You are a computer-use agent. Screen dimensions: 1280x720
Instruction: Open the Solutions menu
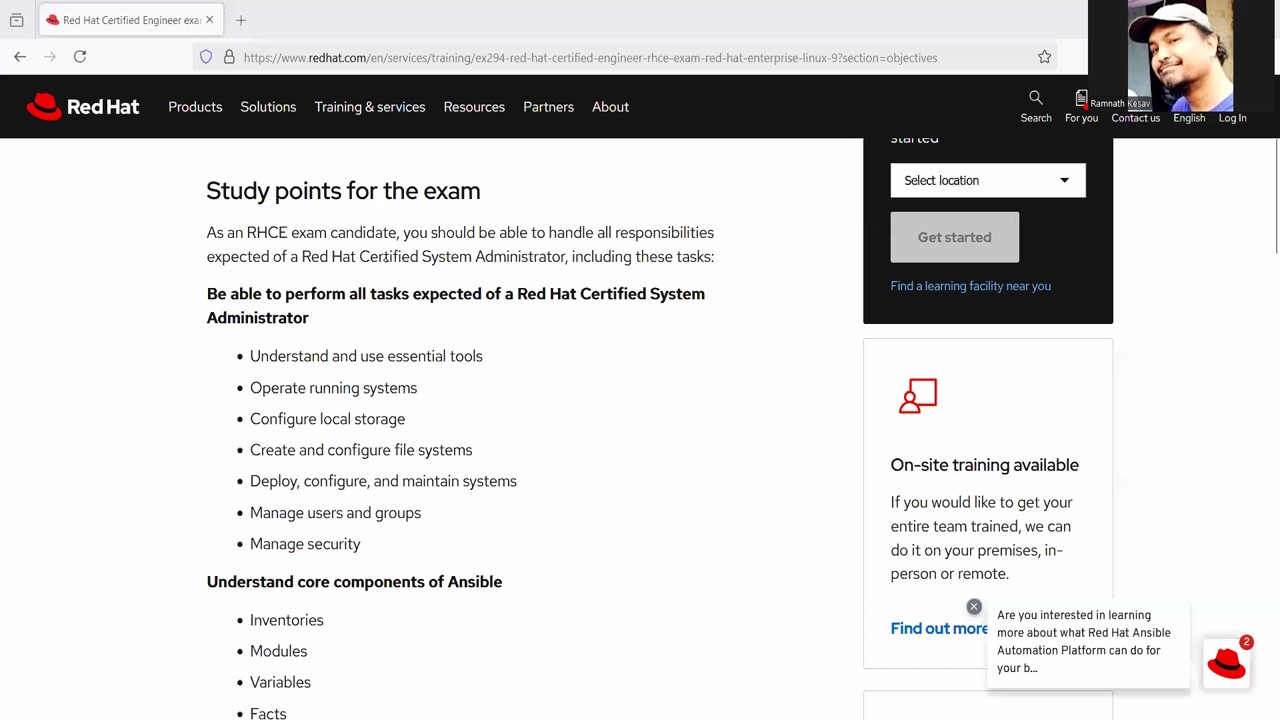click(268, 107)
